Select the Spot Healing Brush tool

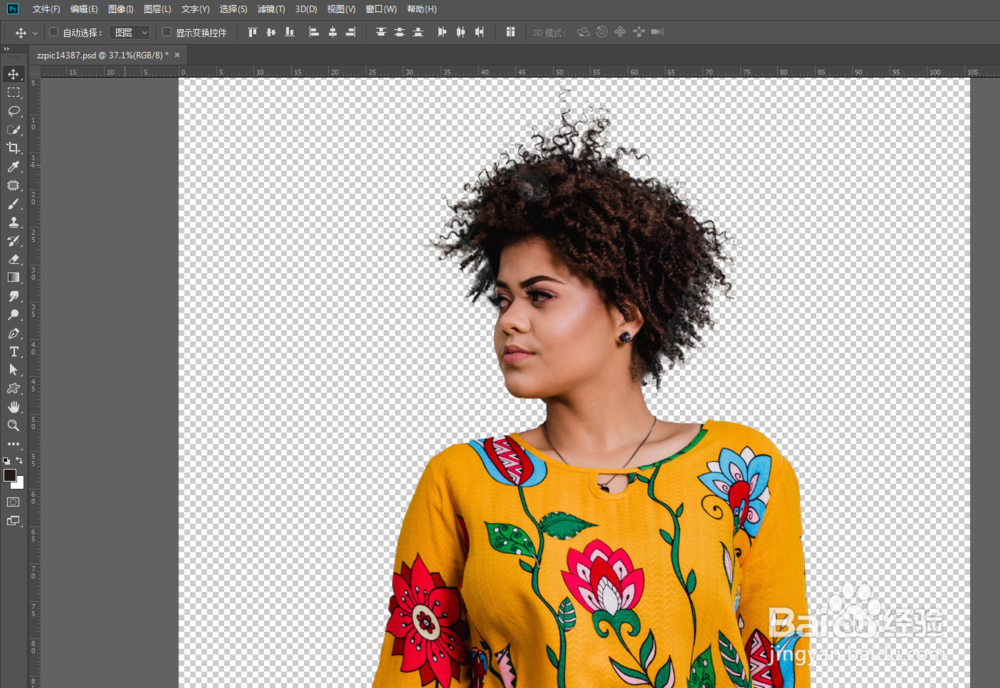[x=13, y=186]
